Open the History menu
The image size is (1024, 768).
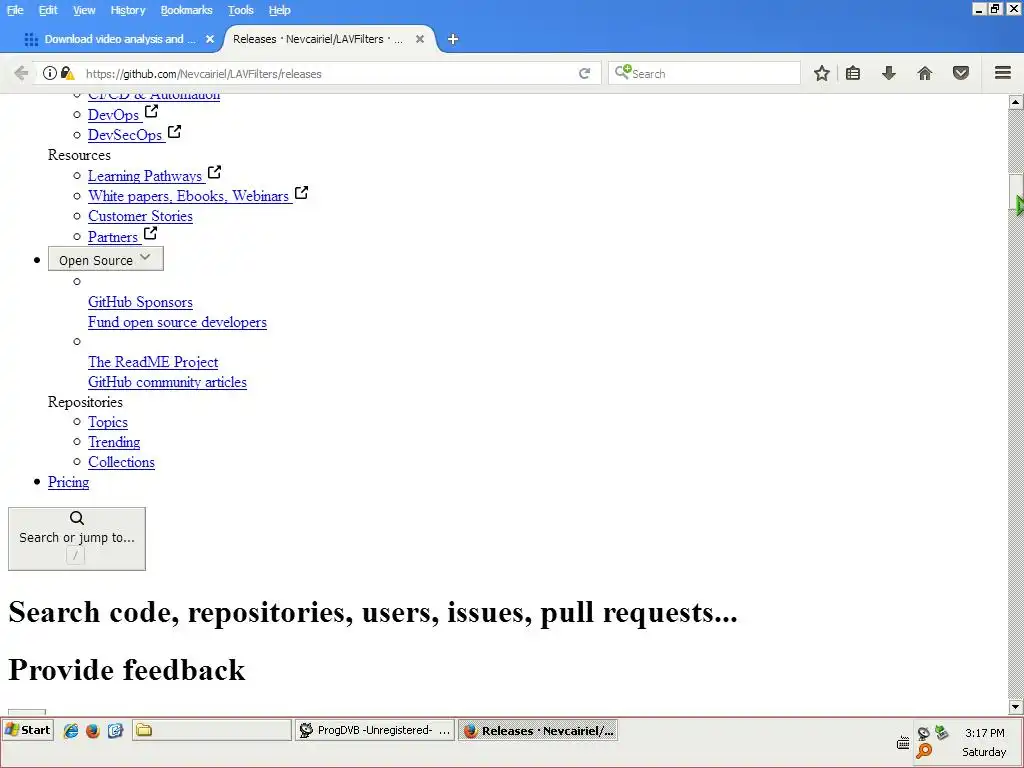[x=128, y=10]
